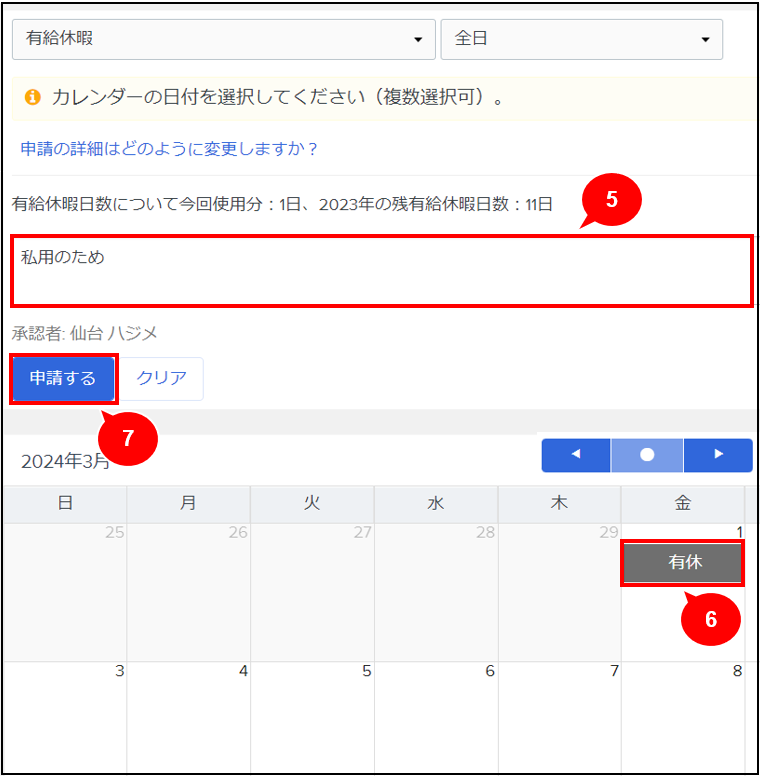Click the next month arrow button
The height and width of the screenshot is (776, 760).
tap(718, 454)
